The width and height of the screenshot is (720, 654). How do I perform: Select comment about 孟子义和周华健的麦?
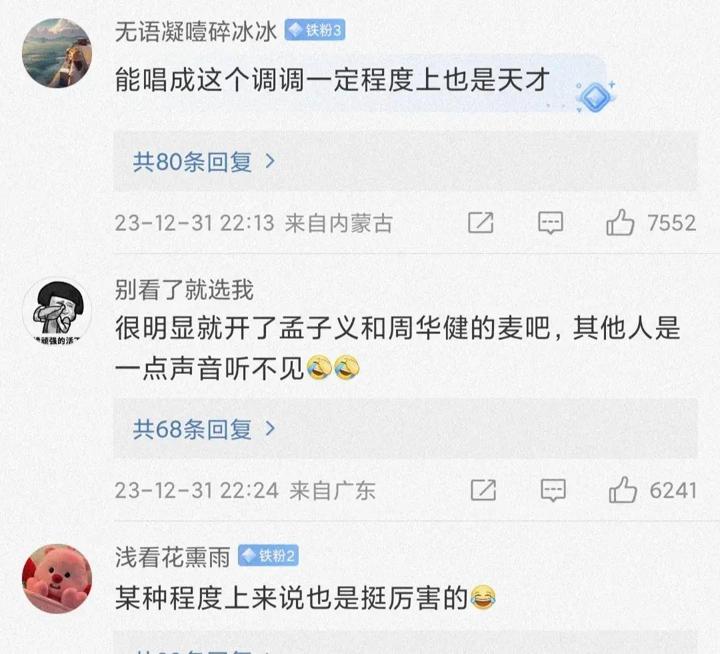point(398,348)
